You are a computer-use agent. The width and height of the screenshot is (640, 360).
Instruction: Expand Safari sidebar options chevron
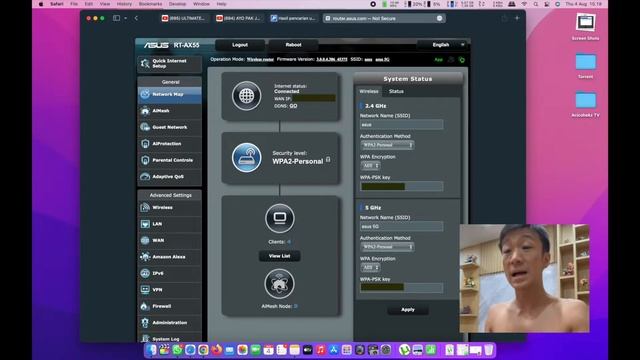click(125, 18)
